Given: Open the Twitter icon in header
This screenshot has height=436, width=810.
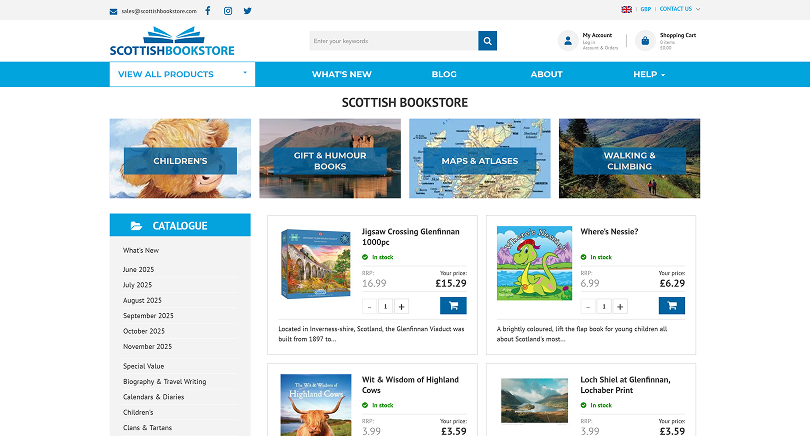Looking at the screenshot, I should tap(247, 10).
